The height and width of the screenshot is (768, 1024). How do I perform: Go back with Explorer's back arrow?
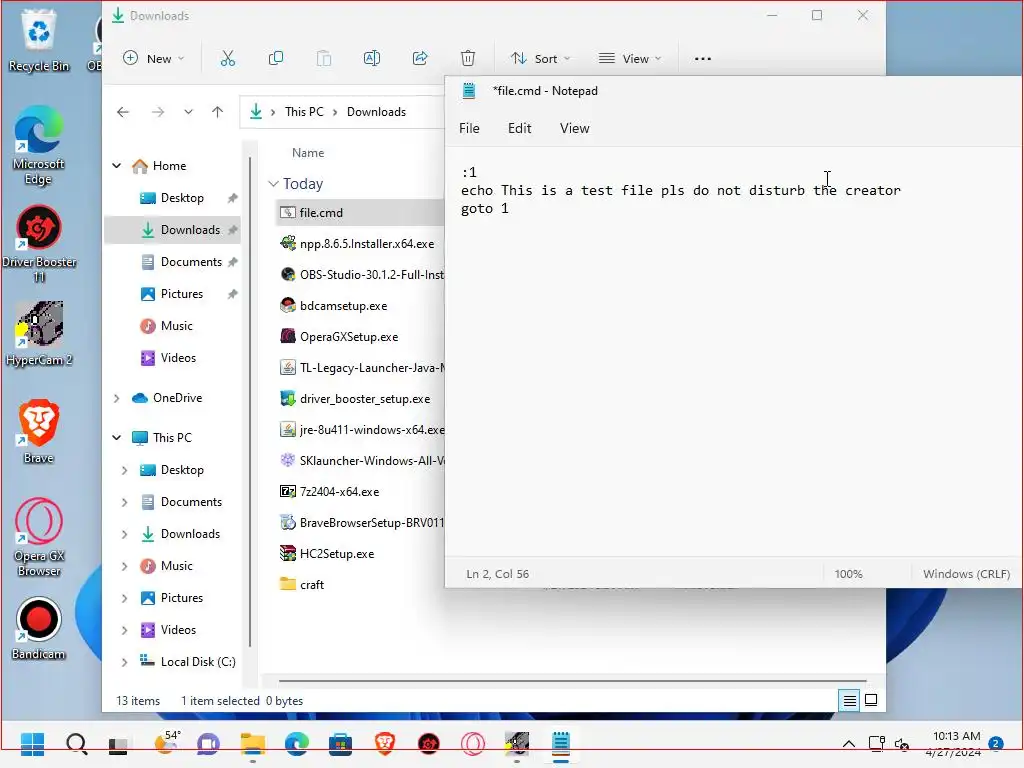coord(123,112)
